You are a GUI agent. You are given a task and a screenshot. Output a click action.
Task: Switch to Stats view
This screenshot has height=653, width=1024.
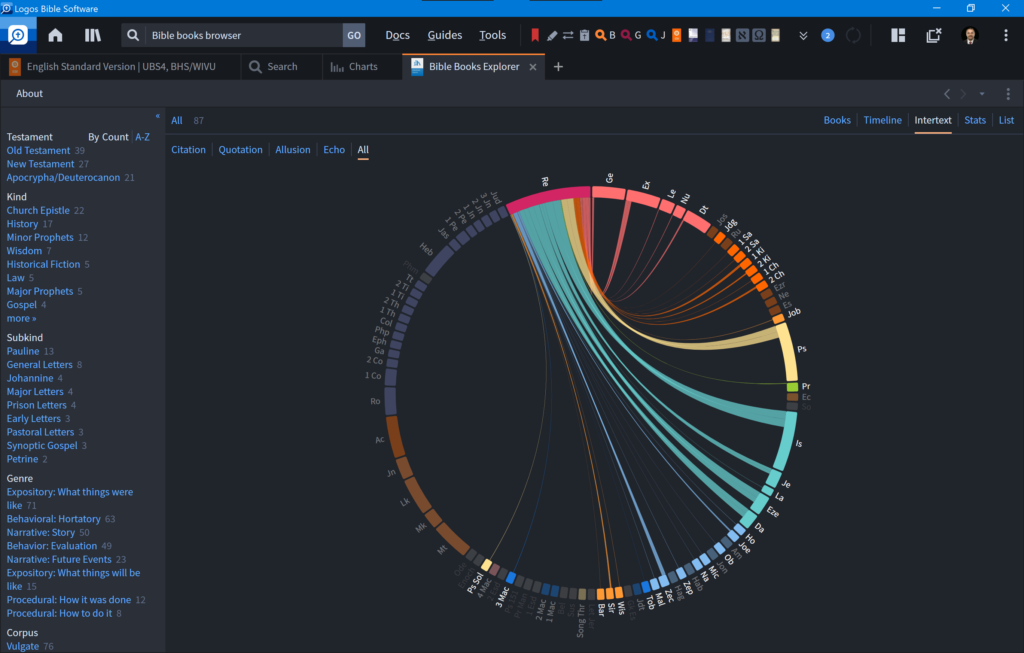[x=975, y=120]
